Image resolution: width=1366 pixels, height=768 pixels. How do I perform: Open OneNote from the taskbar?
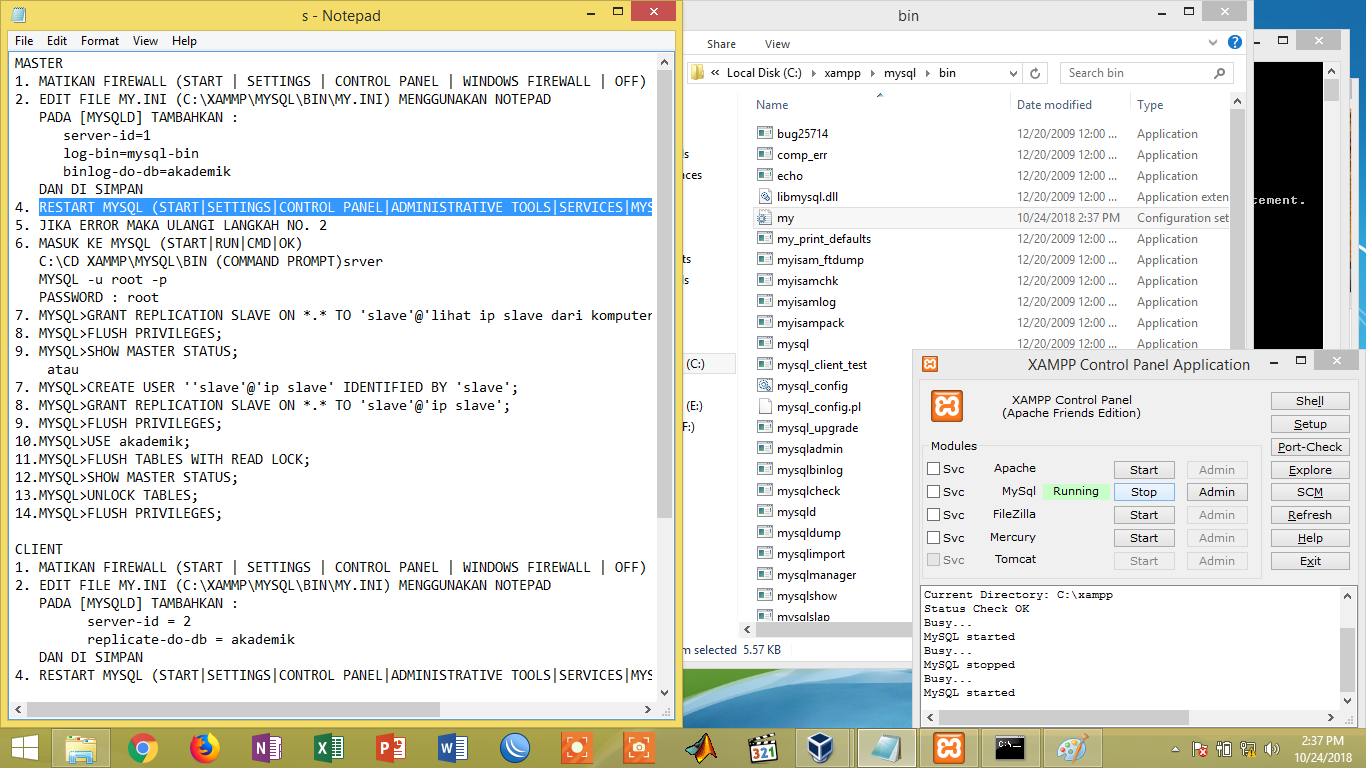tap(267, 748)
